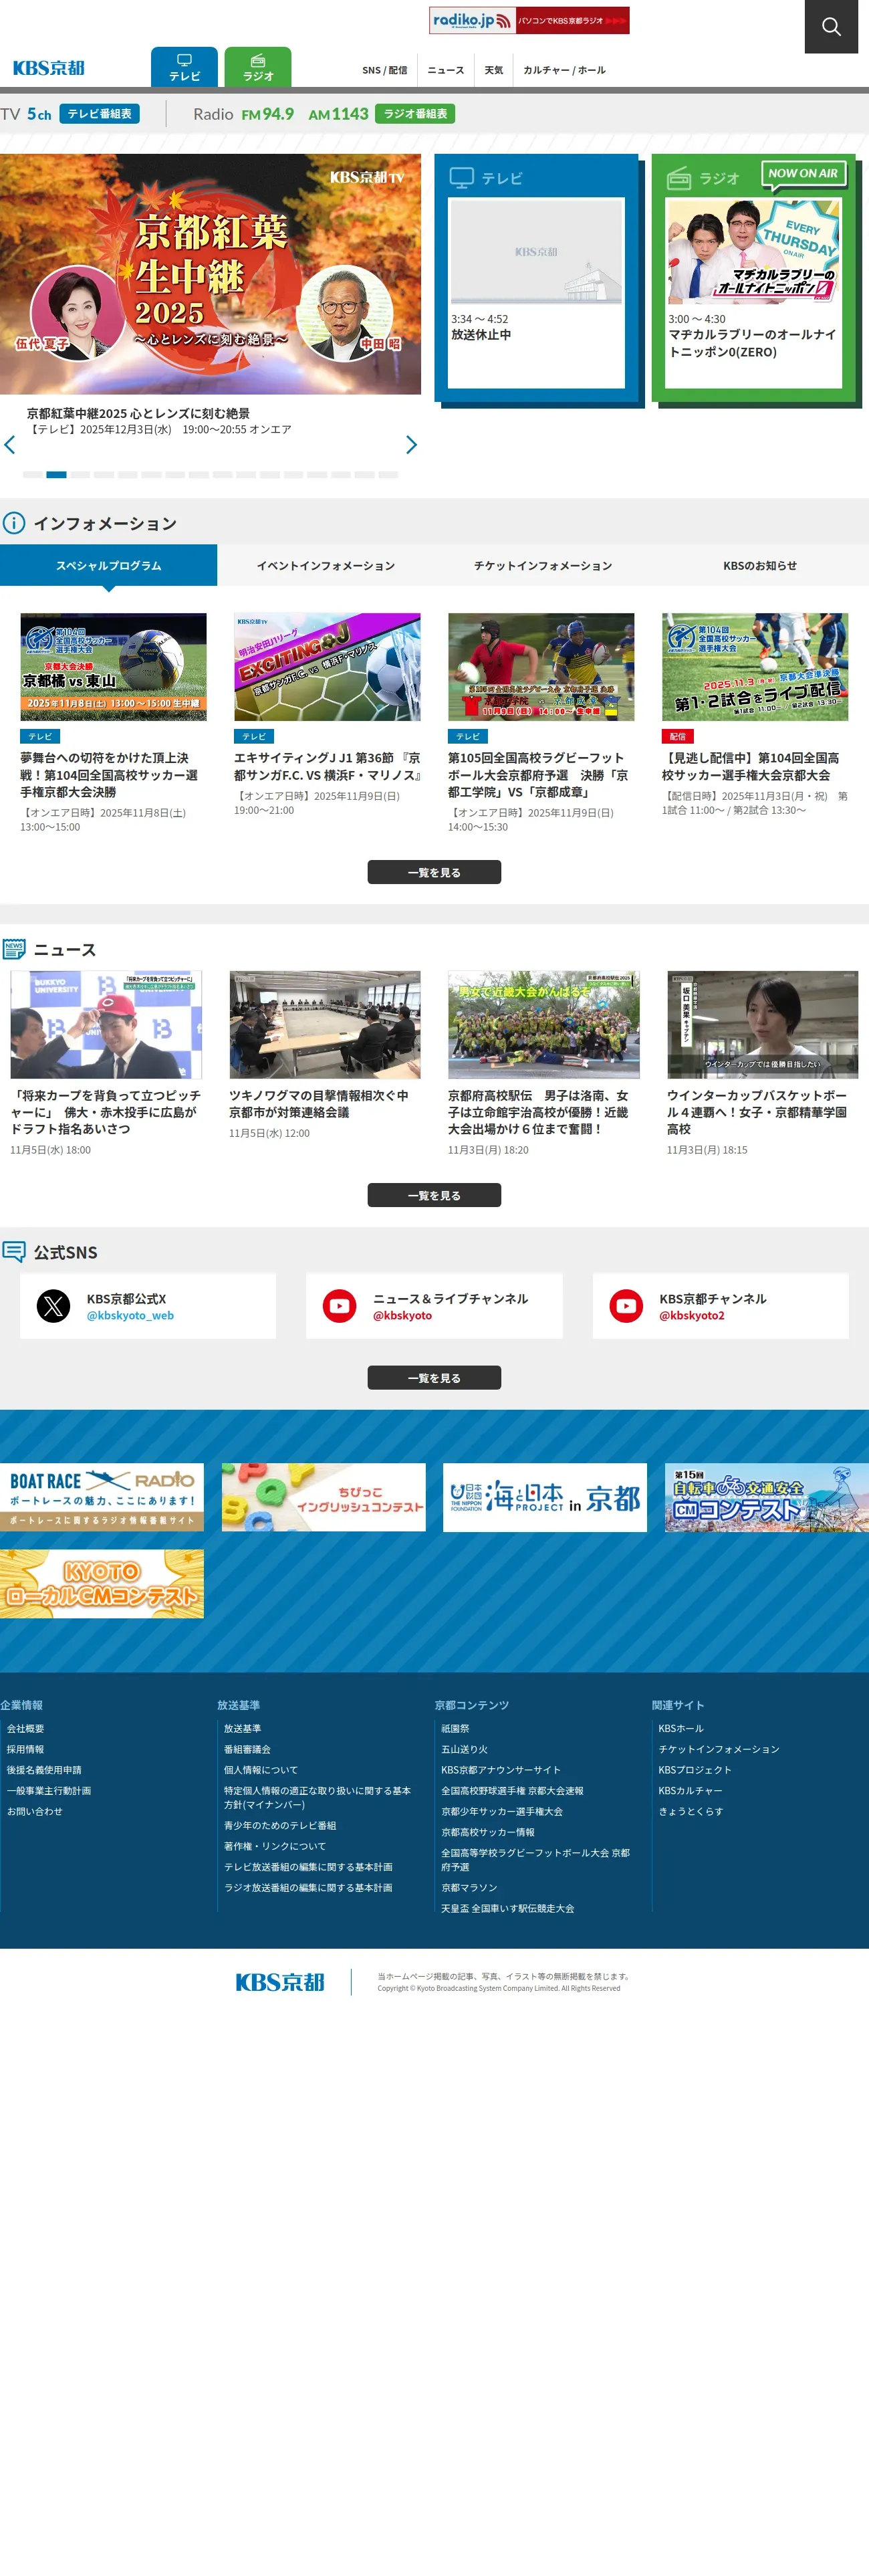This screenshot has width=869, height=2576.
Task: Open the 祇園祭 footer link
Action: (x=456, y=1729)
